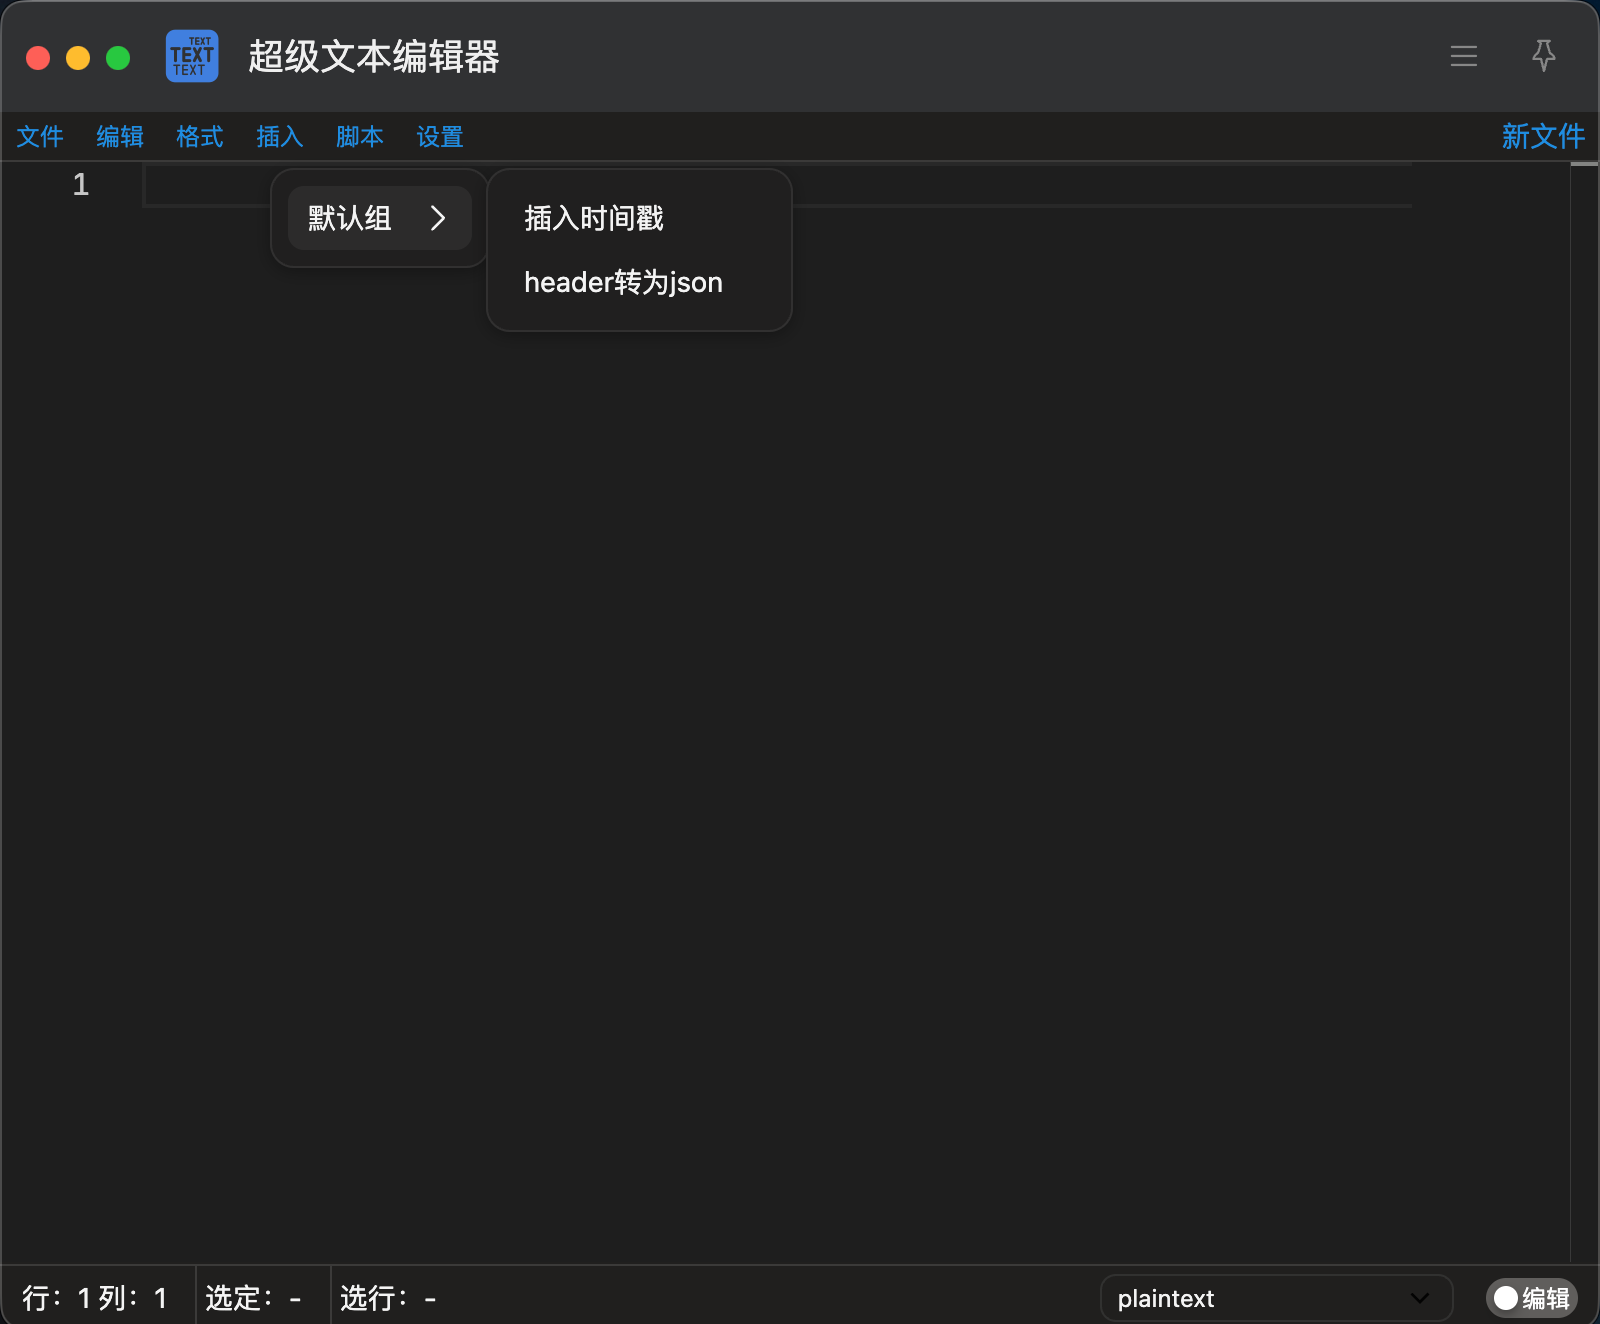Open the 设置 menu
Image resolution: width=1600 pixels, height=1324 pixels.
[440, 137]
